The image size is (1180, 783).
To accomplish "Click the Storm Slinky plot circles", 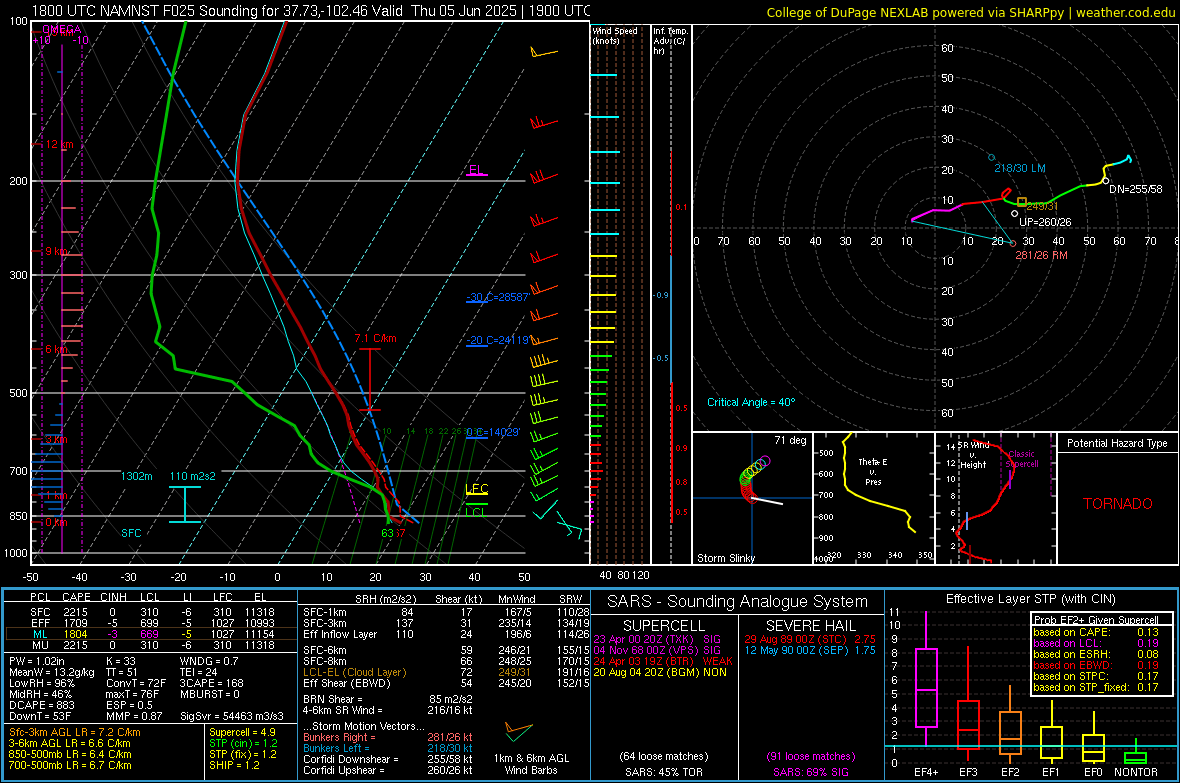I will pos(754,479).
